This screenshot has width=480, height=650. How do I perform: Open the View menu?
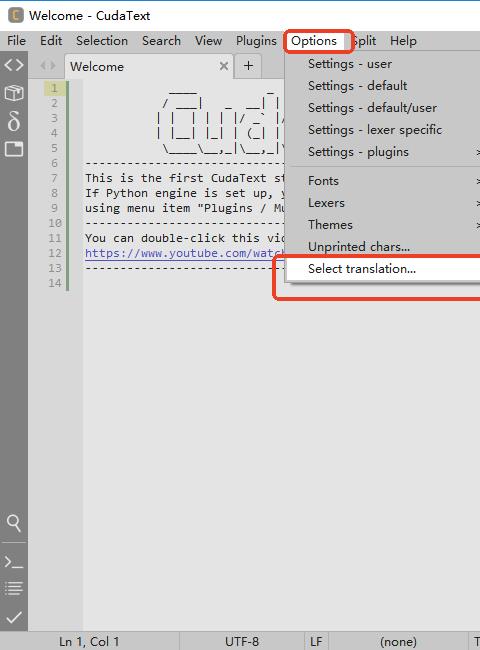(x=208, y=41)
